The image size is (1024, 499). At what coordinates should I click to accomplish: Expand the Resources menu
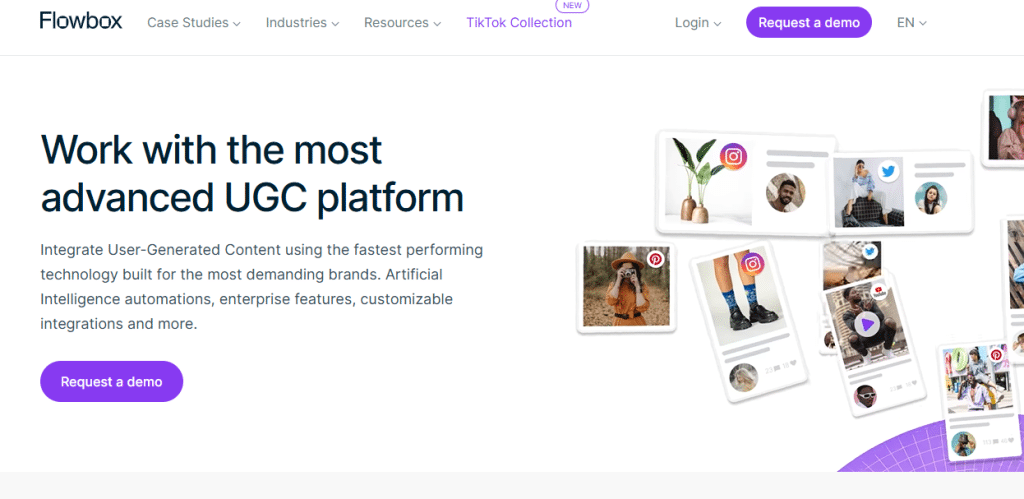pos(402,22)
